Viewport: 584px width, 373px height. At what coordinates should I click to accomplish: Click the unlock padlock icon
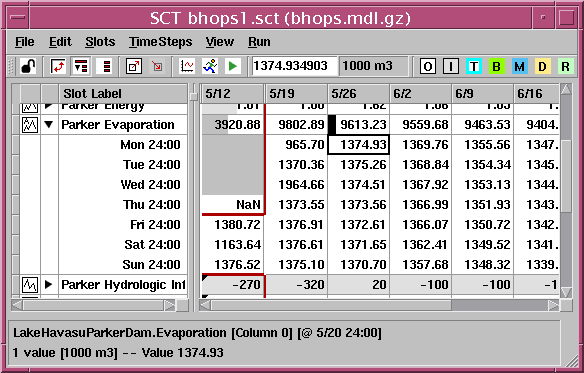coord(28,67)
